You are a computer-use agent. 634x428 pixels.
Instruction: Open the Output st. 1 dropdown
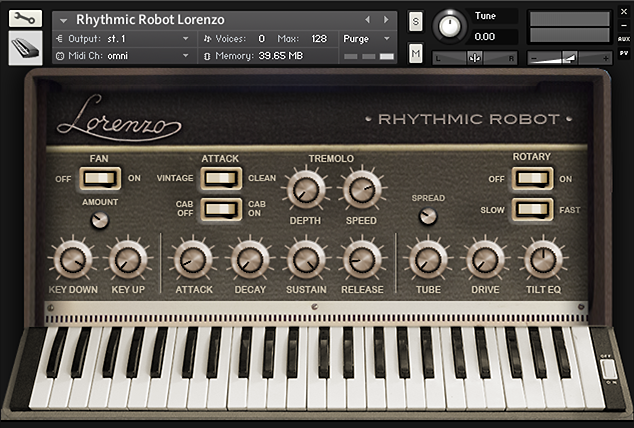click(124, 39)
